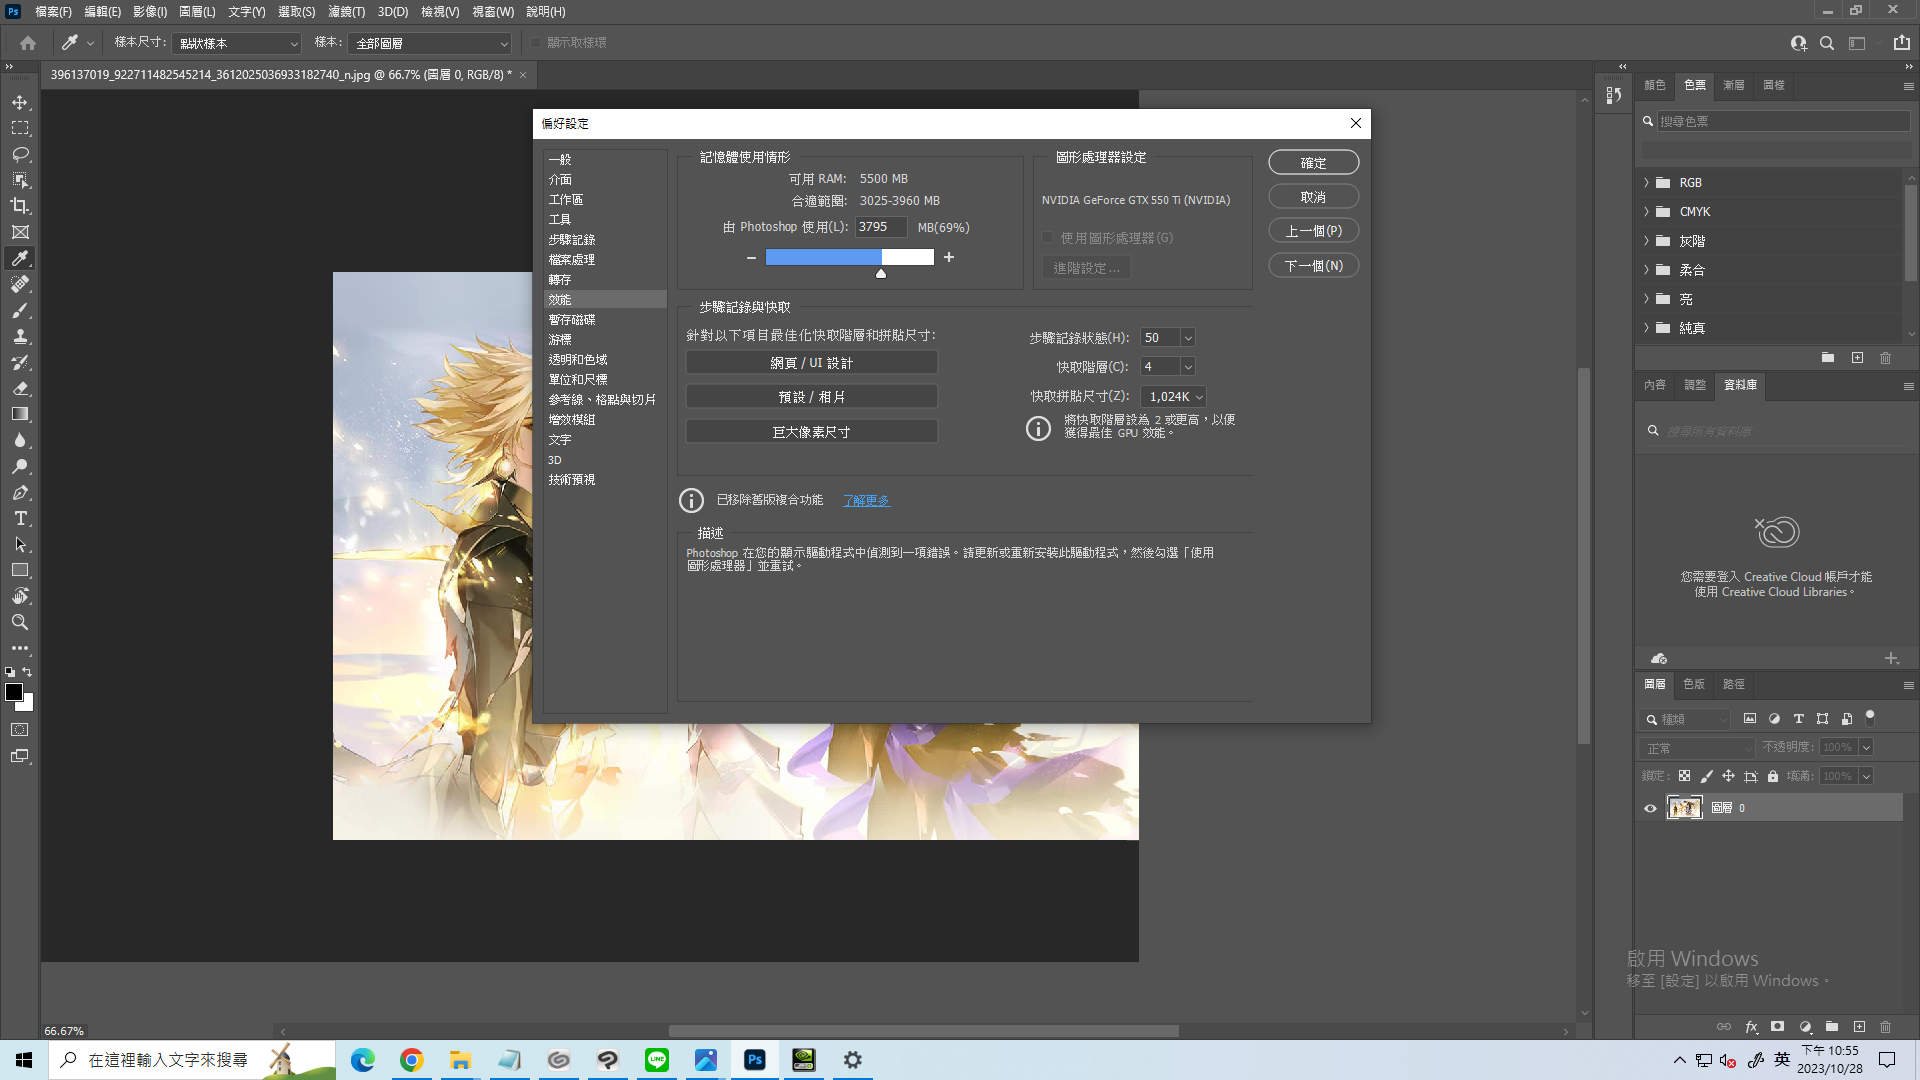Click 網頁 / UI 設計 button
The height and width of the screenshot is (1080, 1920).
[x=811, y=363]
